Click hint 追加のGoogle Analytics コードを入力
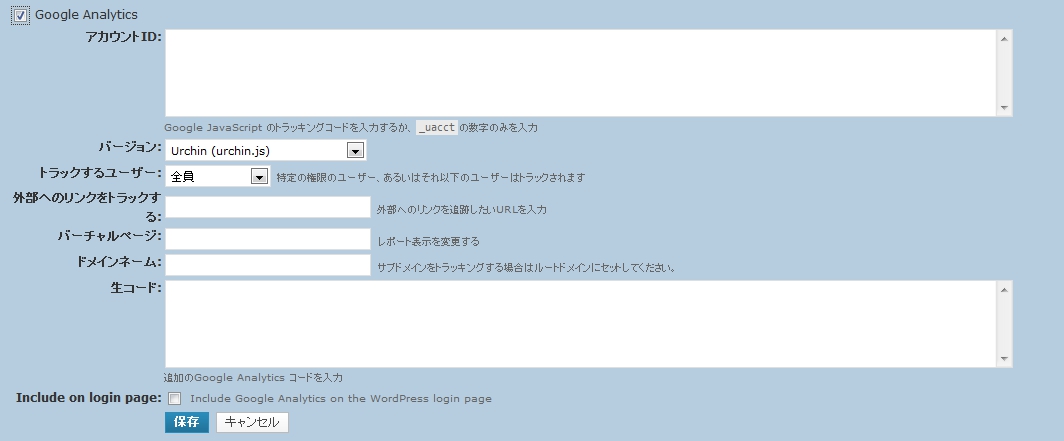 [253, 377]
